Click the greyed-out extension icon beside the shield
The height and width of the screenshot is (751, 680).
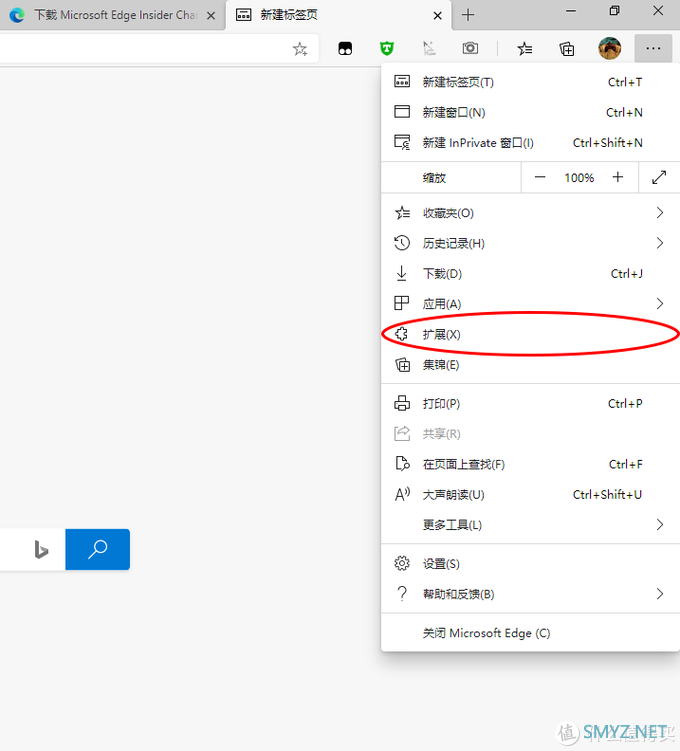[x=430, y=48]
